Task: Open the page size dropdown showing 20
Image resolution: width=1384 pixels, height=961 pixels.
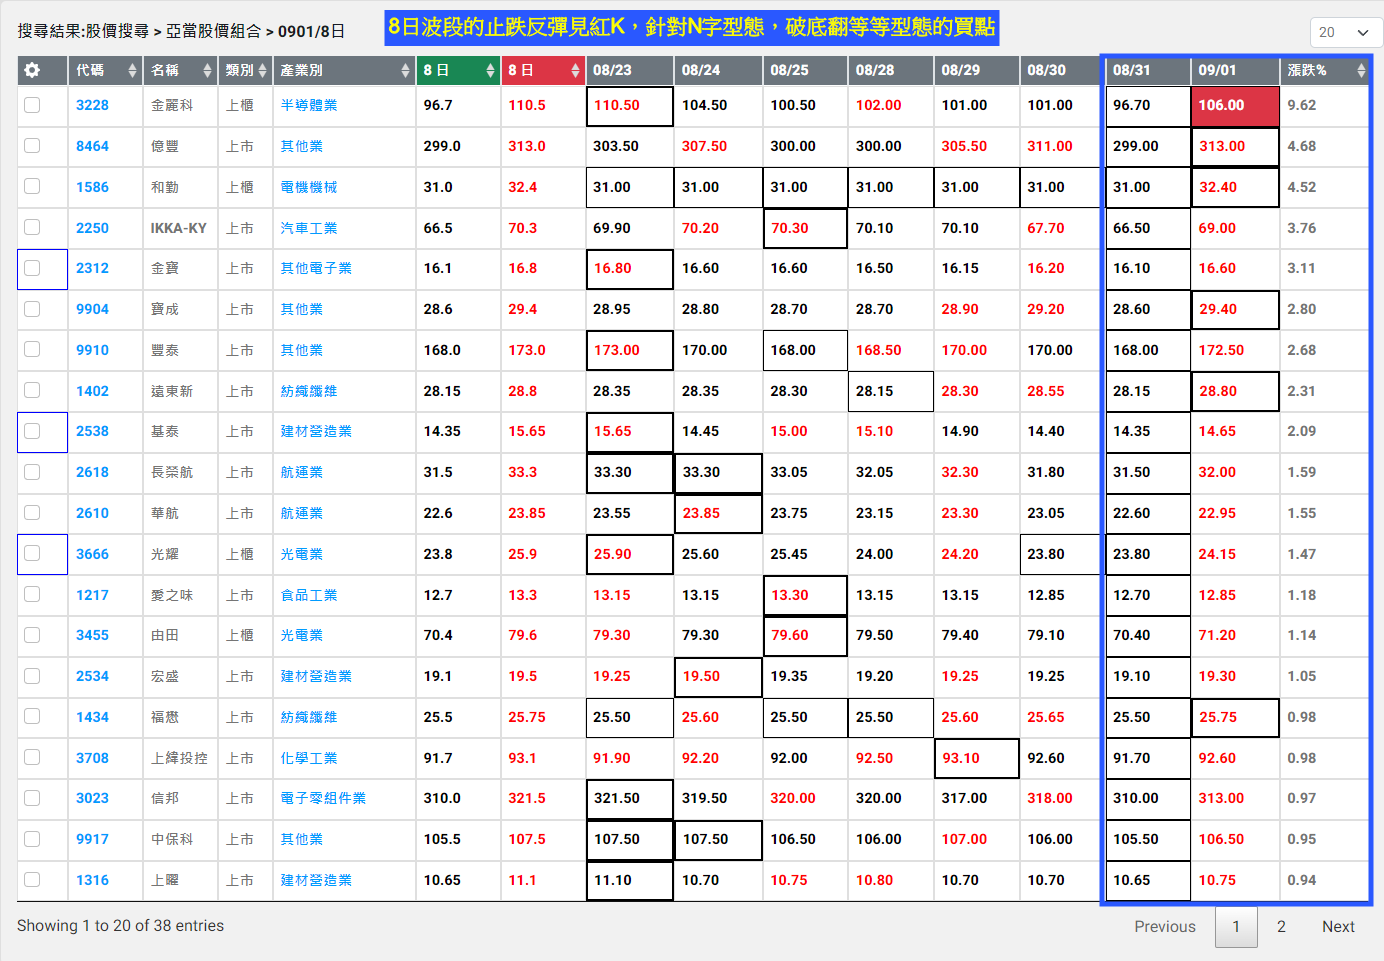Action: tap(1346, 32)
